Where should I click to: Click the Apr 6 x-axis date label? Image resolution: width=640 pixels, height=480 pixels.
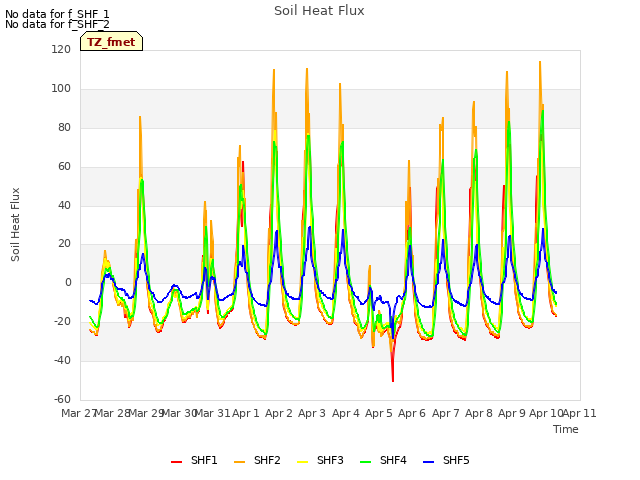(x=412, y=413)
